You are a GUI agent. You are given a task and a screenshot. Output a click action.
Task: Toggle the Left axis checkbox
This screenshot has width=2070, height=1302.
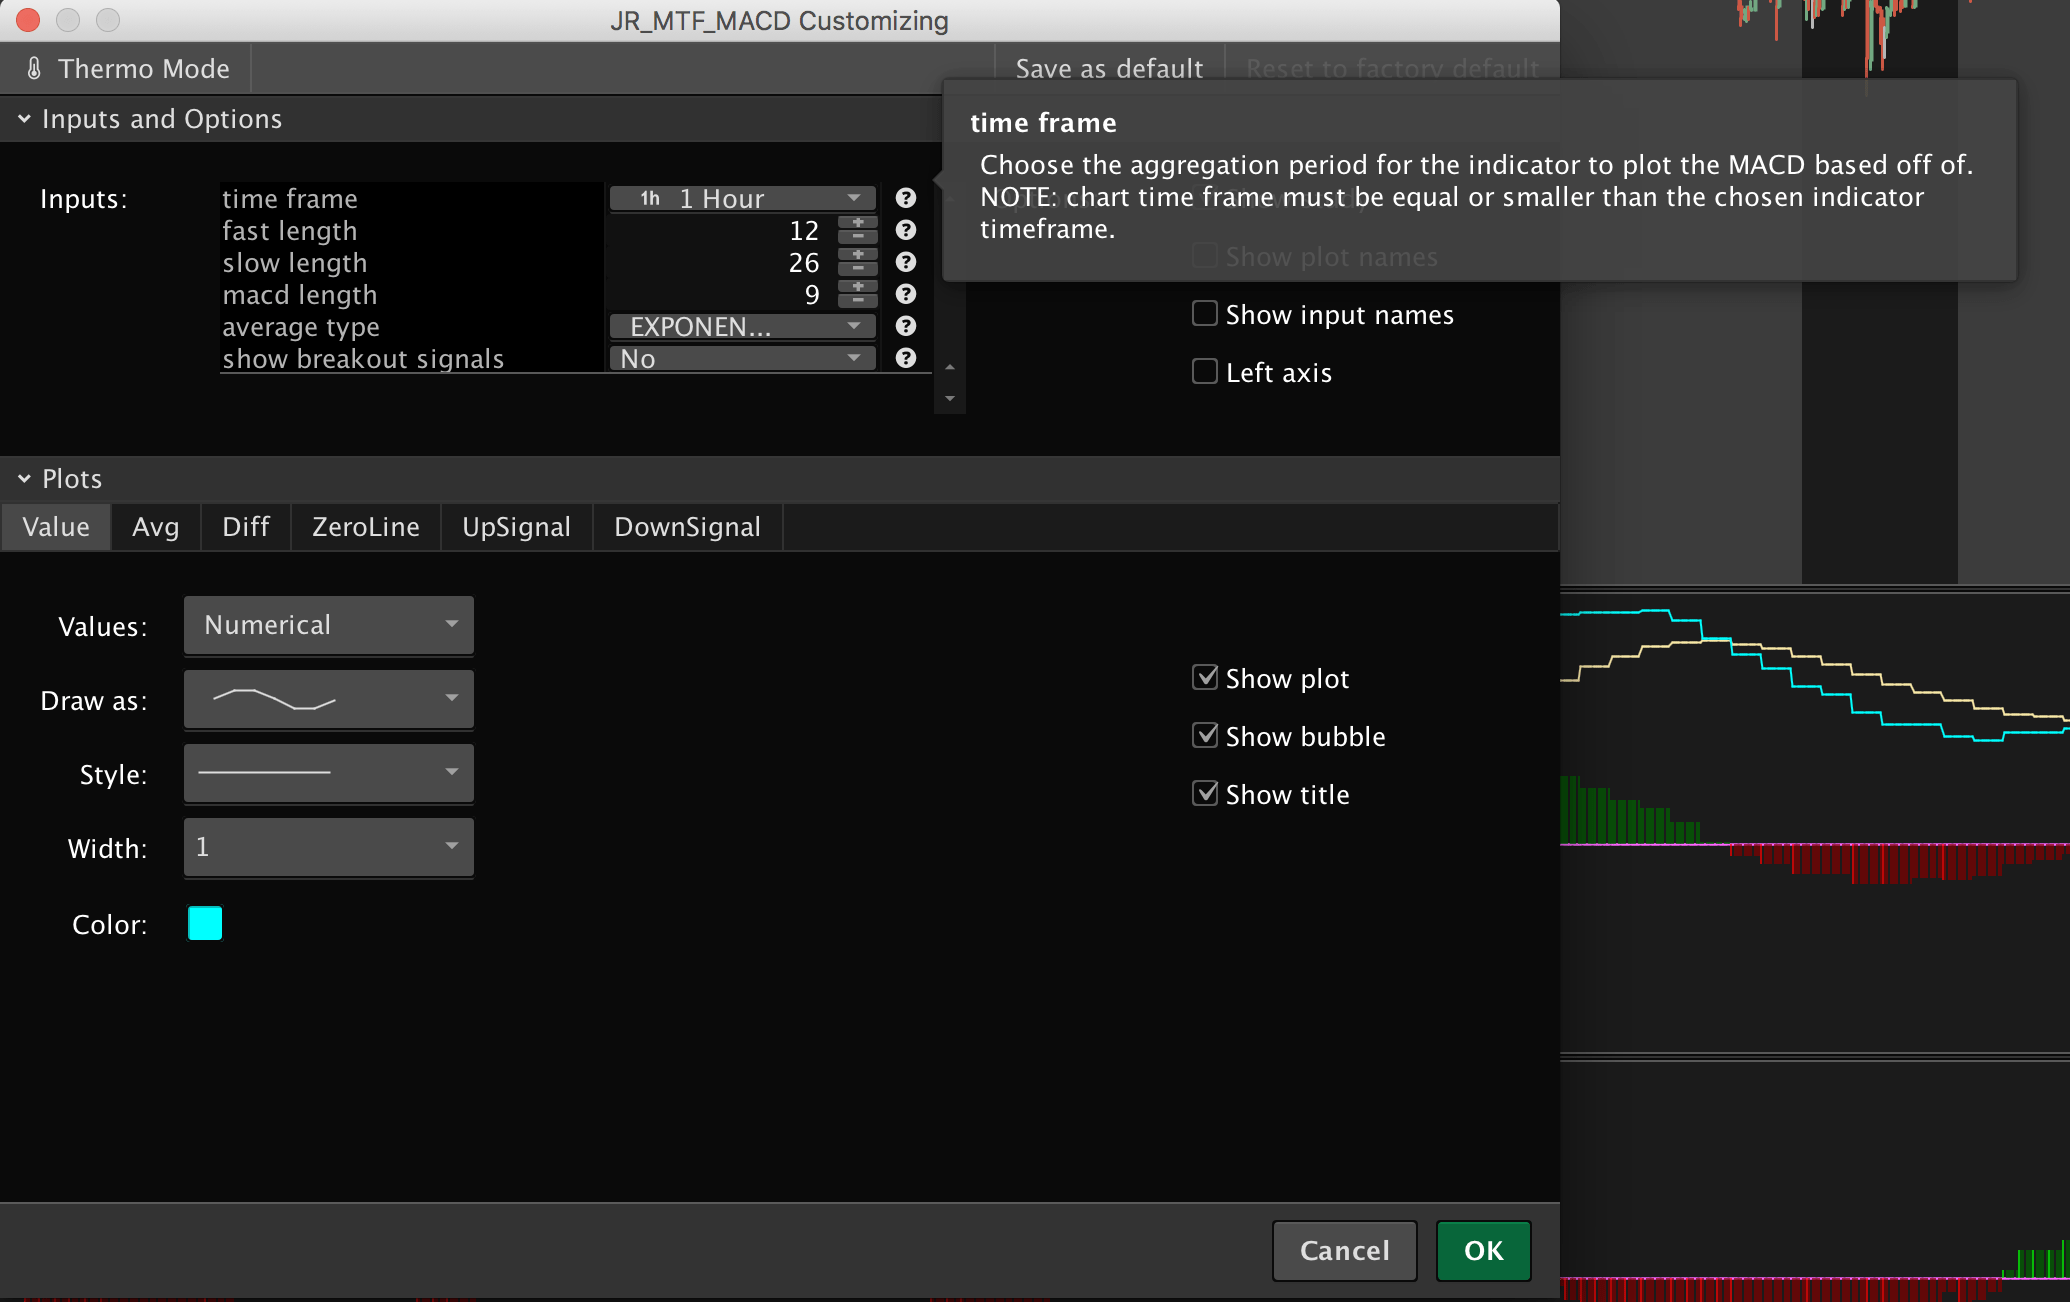pyautogui.click(x=1205, y=372)
